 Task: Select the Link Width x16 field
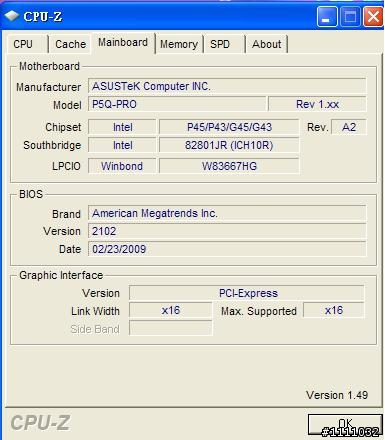click(x=170, y=310)
